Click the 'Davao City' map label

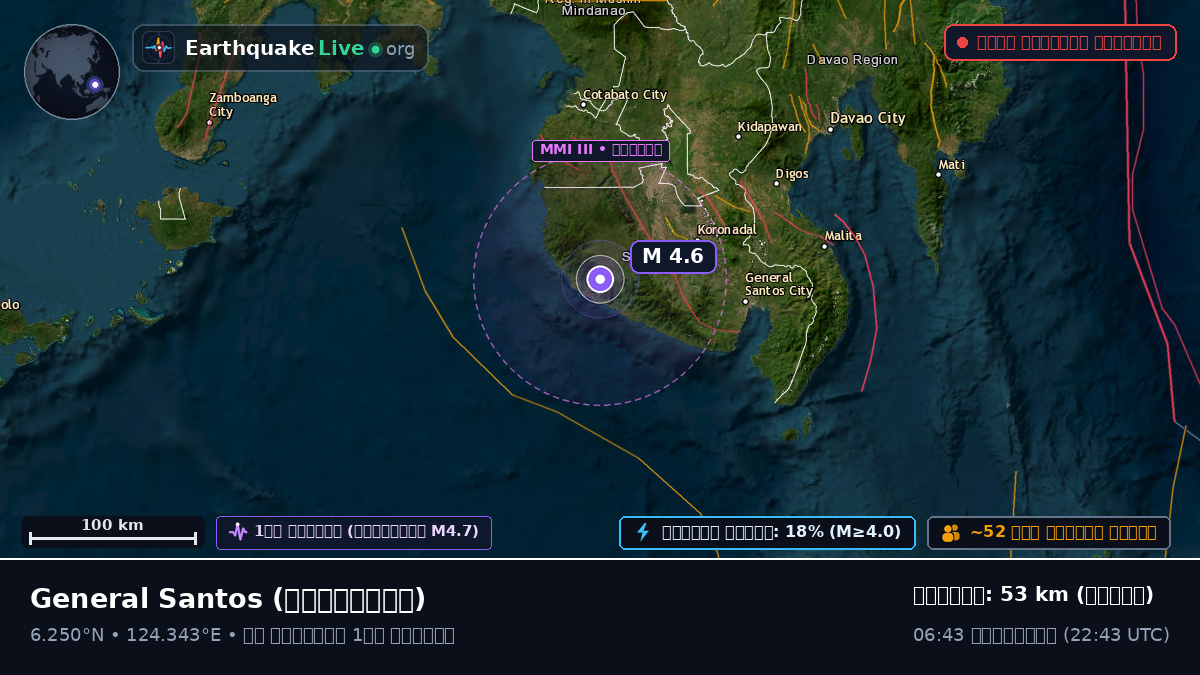coord(868,118)
